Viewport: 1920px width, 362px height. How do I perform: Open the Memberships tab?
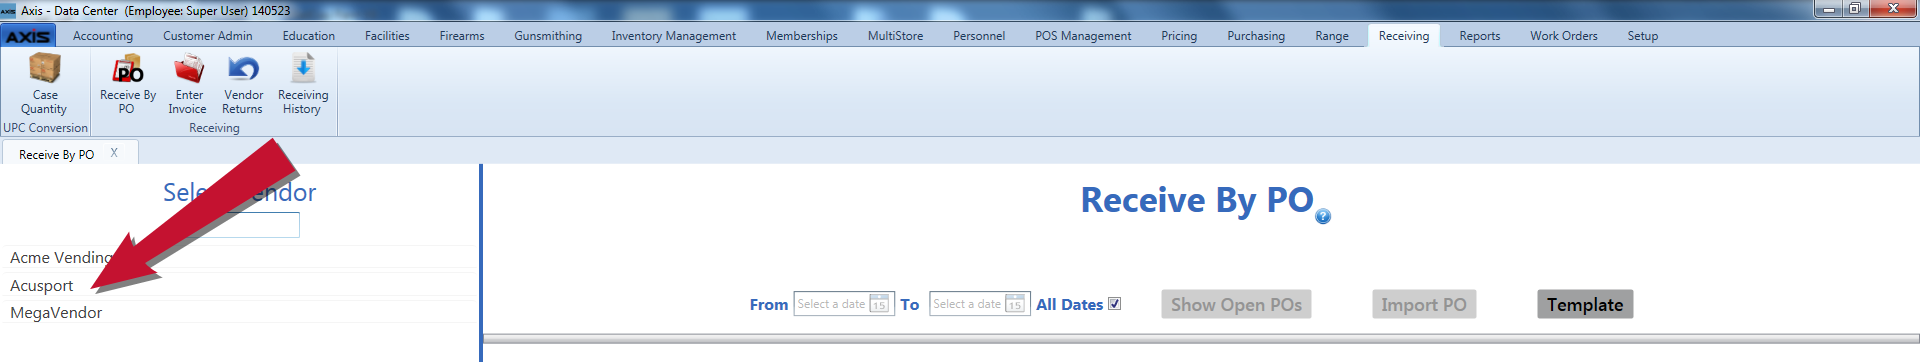coord(802,36)
